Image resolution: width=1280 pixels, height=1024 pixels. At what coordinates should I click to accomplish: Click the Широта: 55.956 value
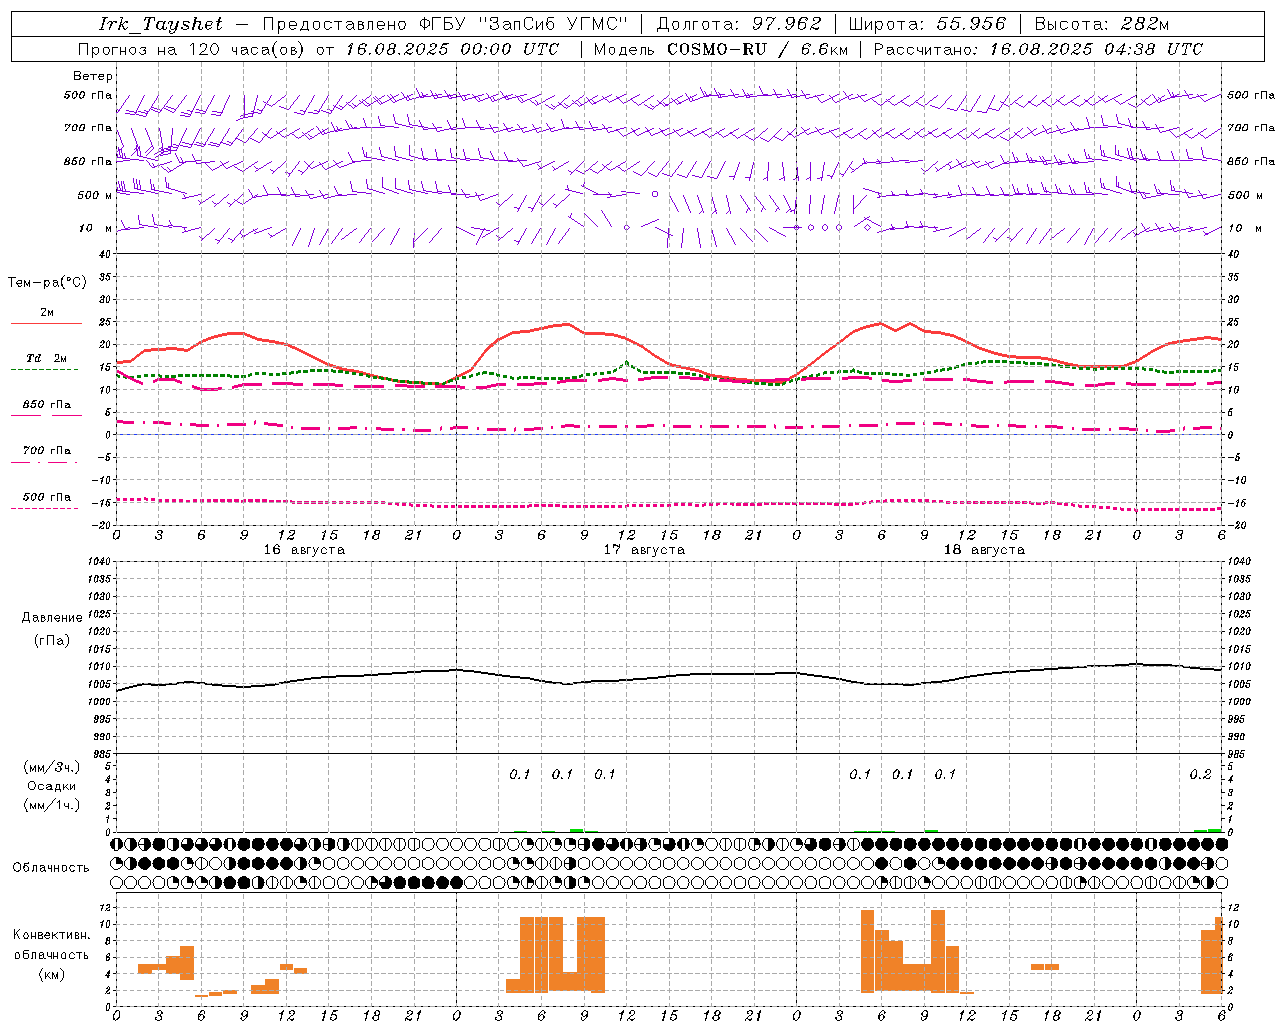[x=927, y=24]
